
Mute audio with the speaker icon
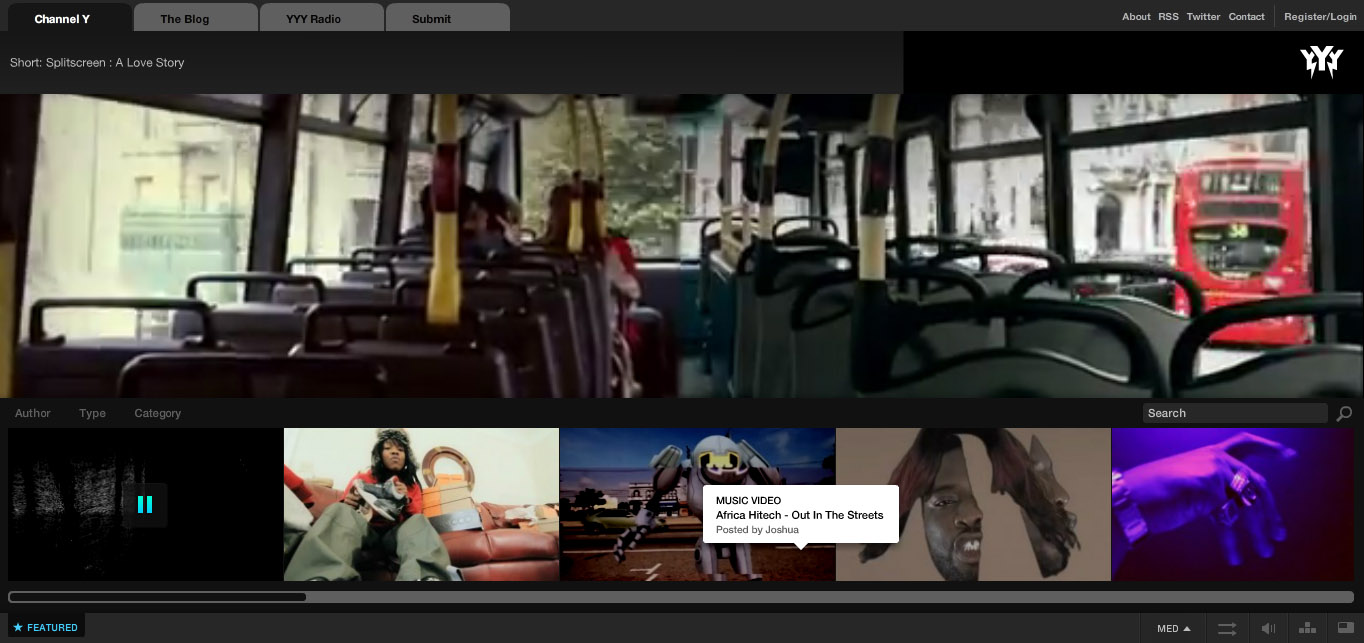[x=1268, y=629]
